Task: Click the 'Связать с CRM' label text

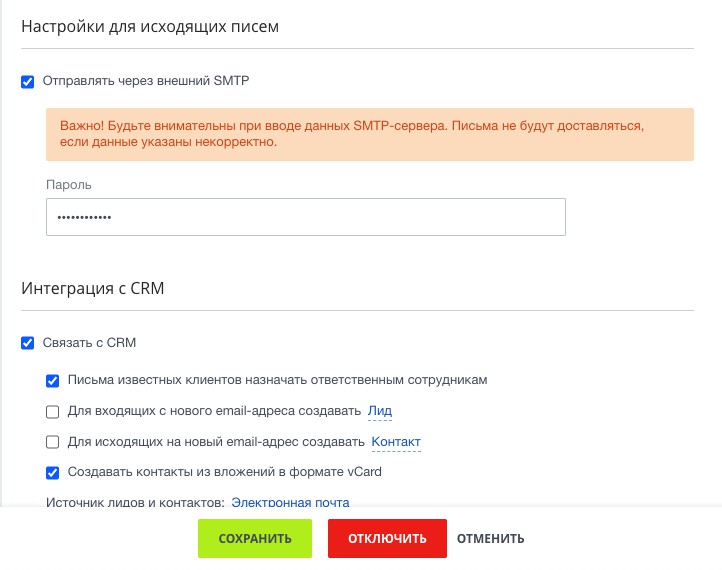Action: [89, 342]
